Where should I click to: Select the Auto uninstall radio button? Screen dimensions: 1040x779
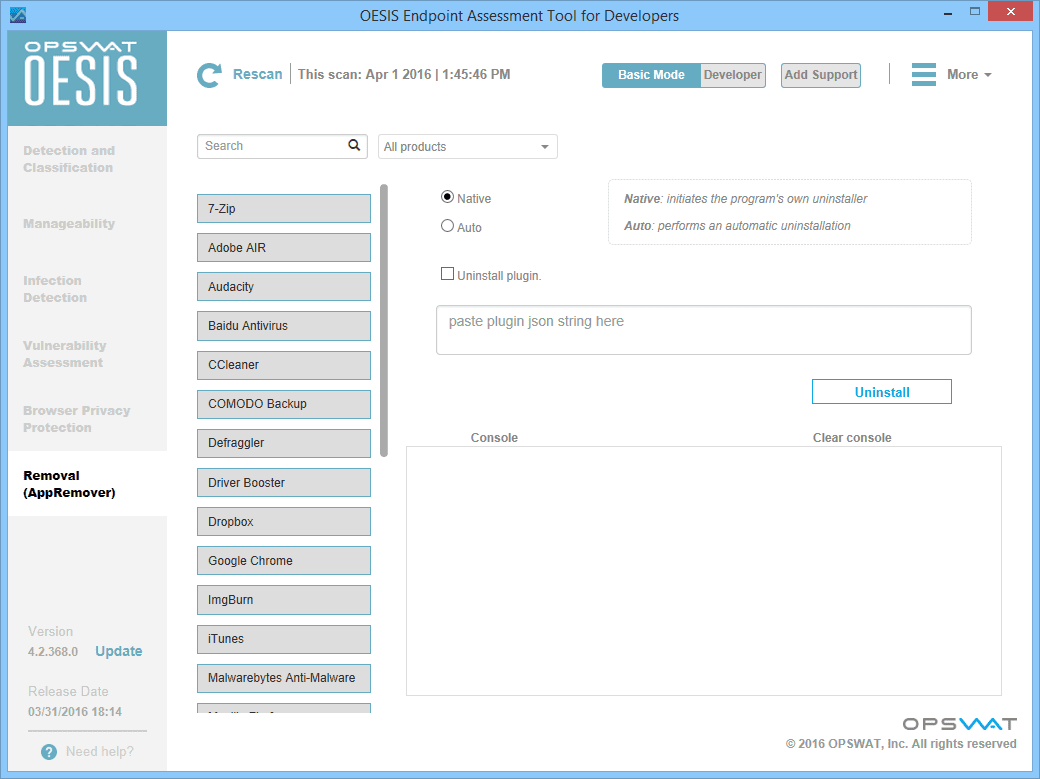coord(447,226)
